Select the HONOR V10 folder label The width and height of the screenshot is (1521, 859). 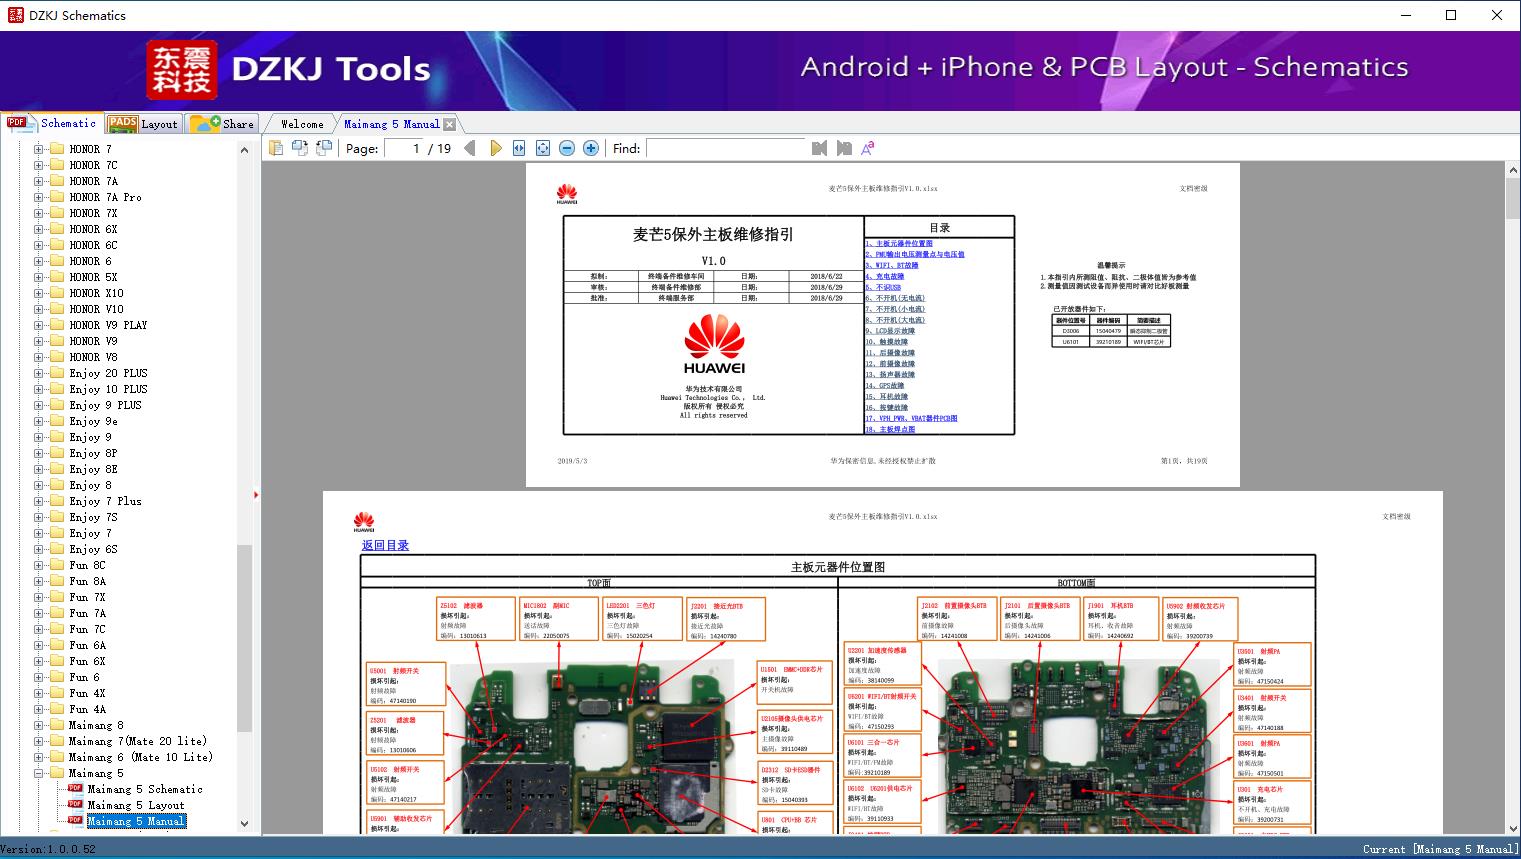[96, 309]
